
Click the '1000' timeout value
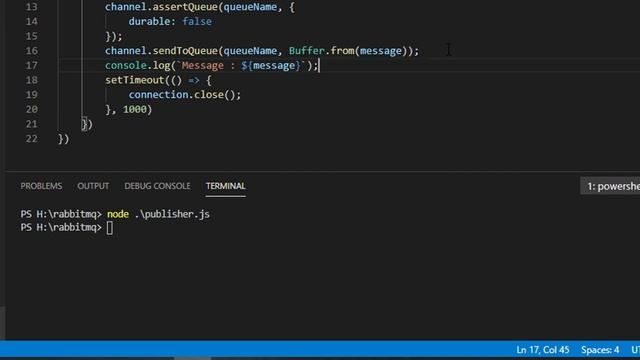(x=134, y=109)
